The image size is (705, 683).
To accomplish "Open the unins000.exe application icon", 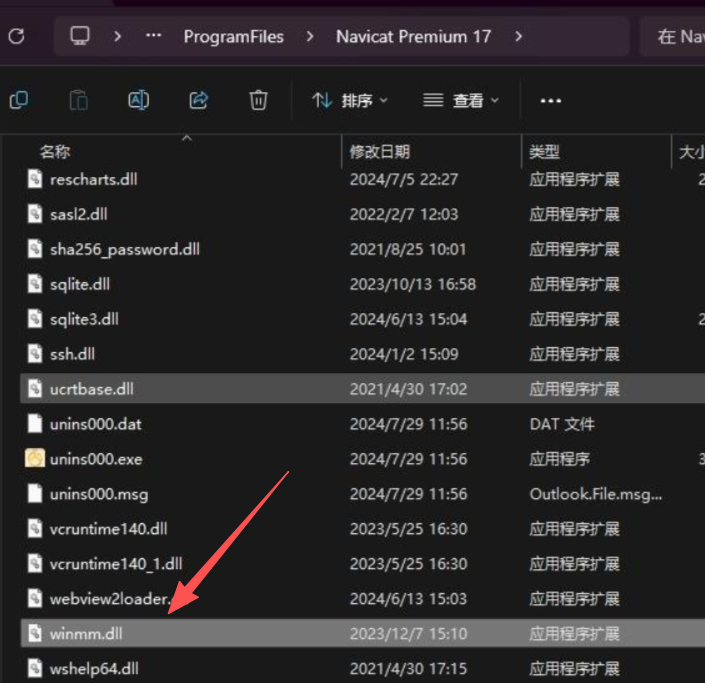I will point(35,459).
